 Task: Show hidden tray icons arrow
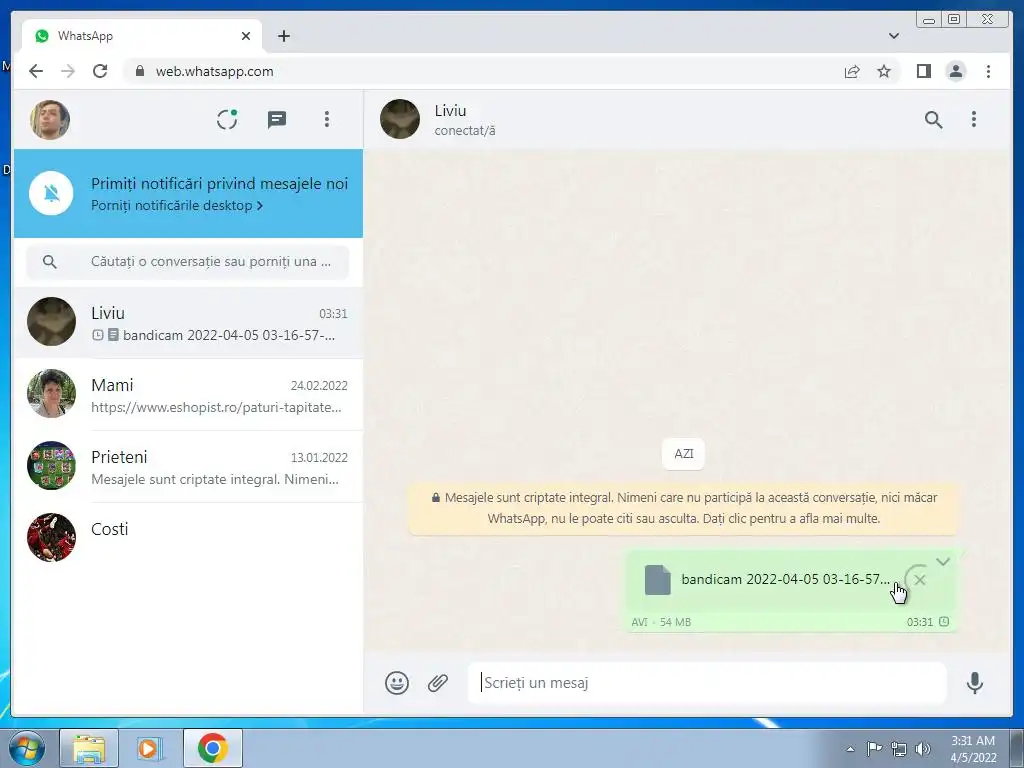point(850,749)
